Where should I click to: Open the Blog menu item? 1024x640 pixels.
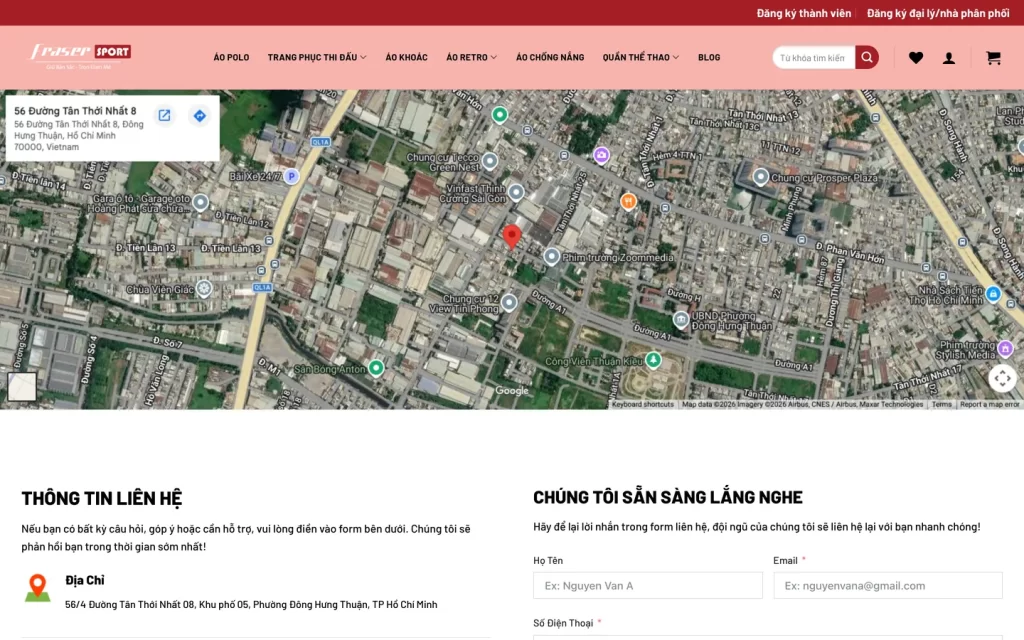tap(709, 57)
